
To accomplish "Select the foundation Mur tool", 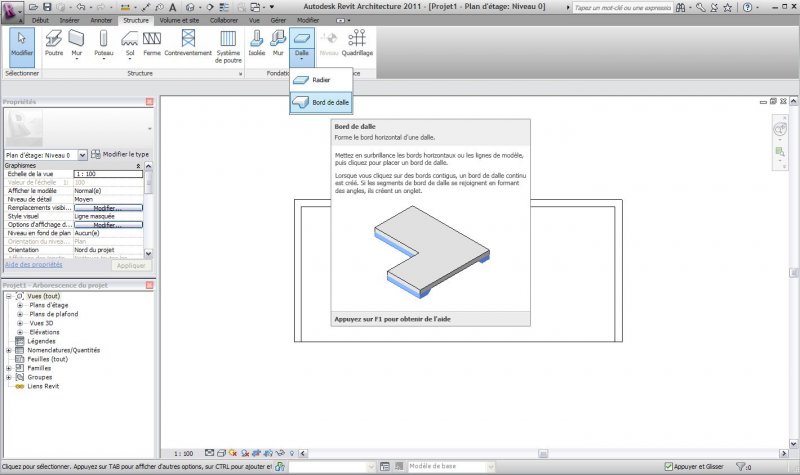I will coord(278,43).
